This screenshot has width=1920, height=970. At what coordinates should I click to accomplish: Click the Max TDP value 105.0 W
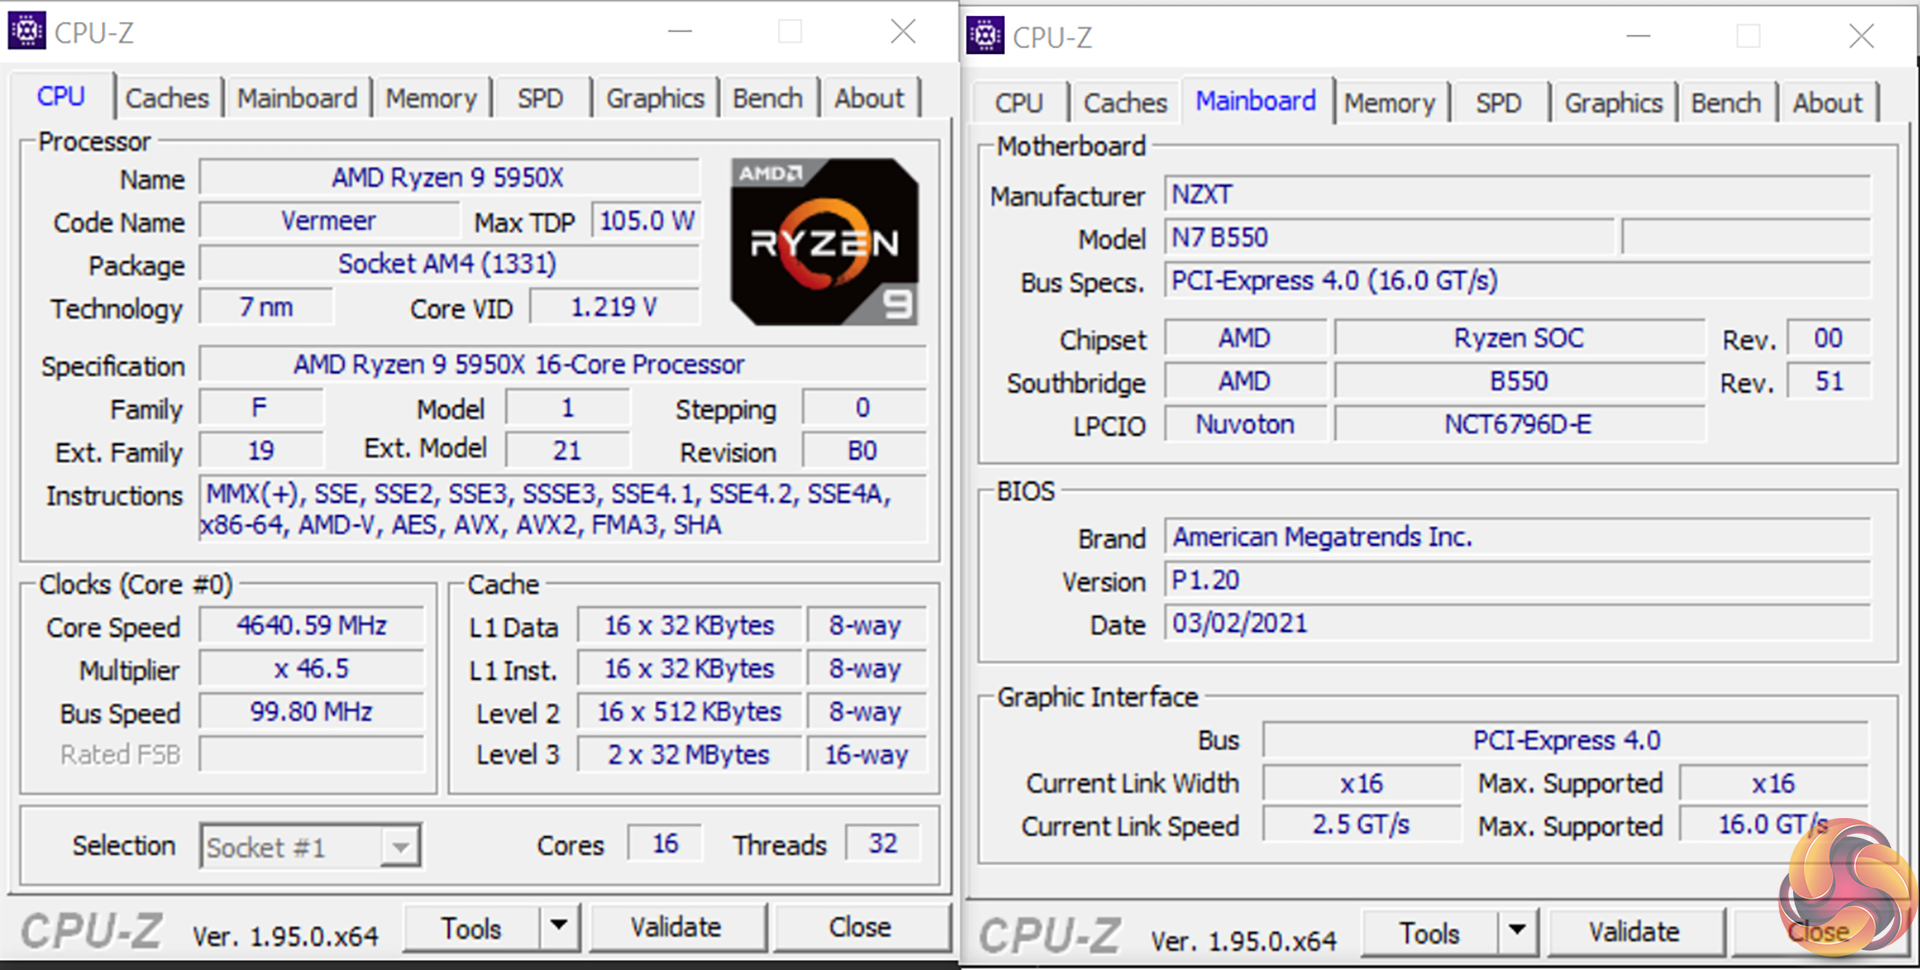(647, 220)
